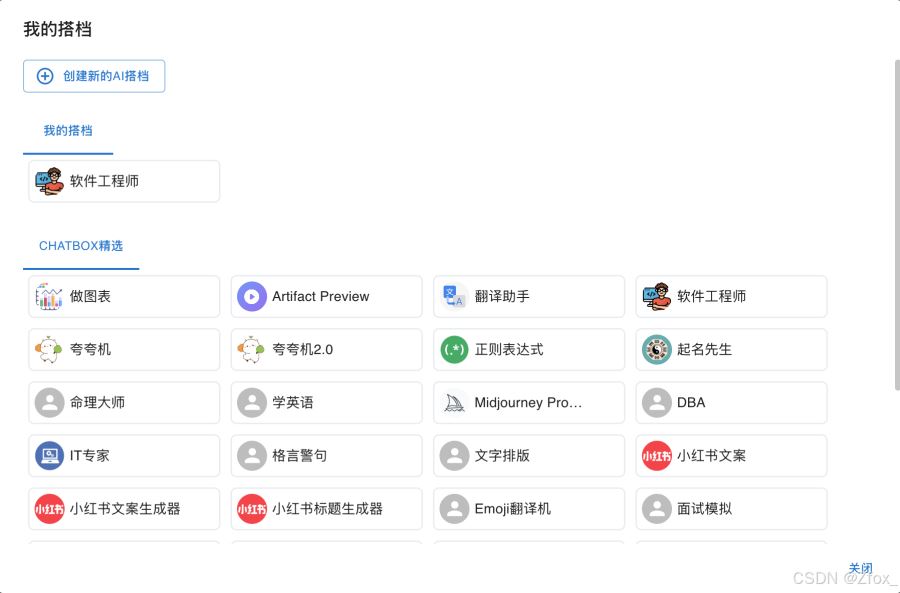This screenshot has width=900, height=593.
Task: Select the 做图表 chart assistant icon
Action: point(49,296)
